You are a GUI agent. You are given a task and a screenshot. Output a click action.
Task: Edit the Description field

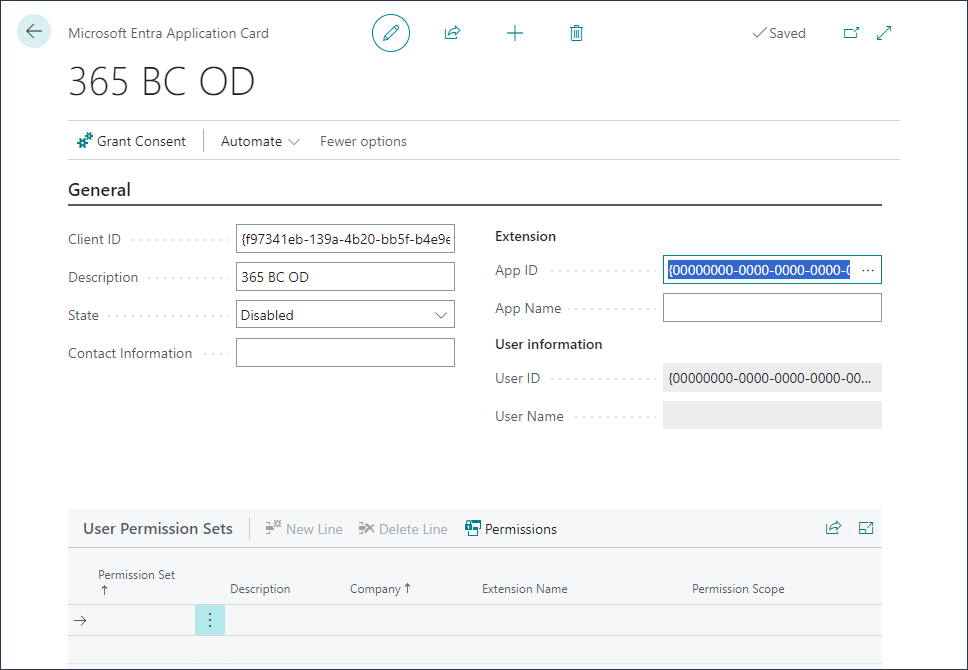coord(345,277)
